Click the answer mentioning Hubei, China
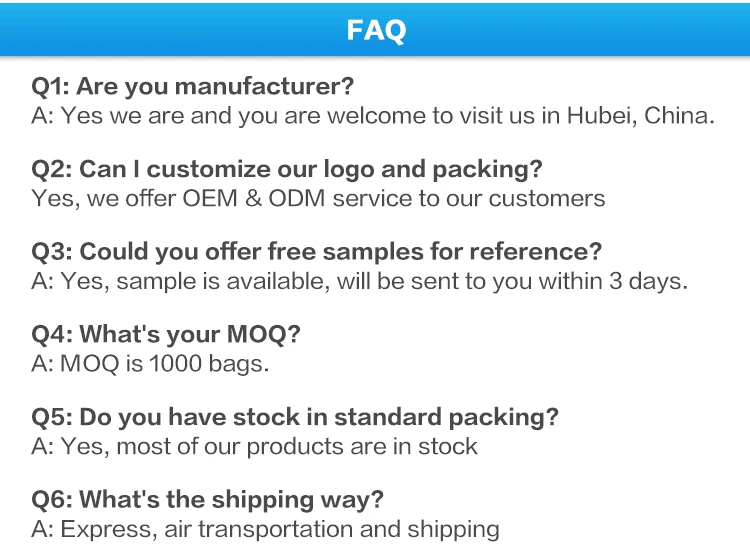Image resolution: width=750 pixels, height=552 pixels. 373,116
